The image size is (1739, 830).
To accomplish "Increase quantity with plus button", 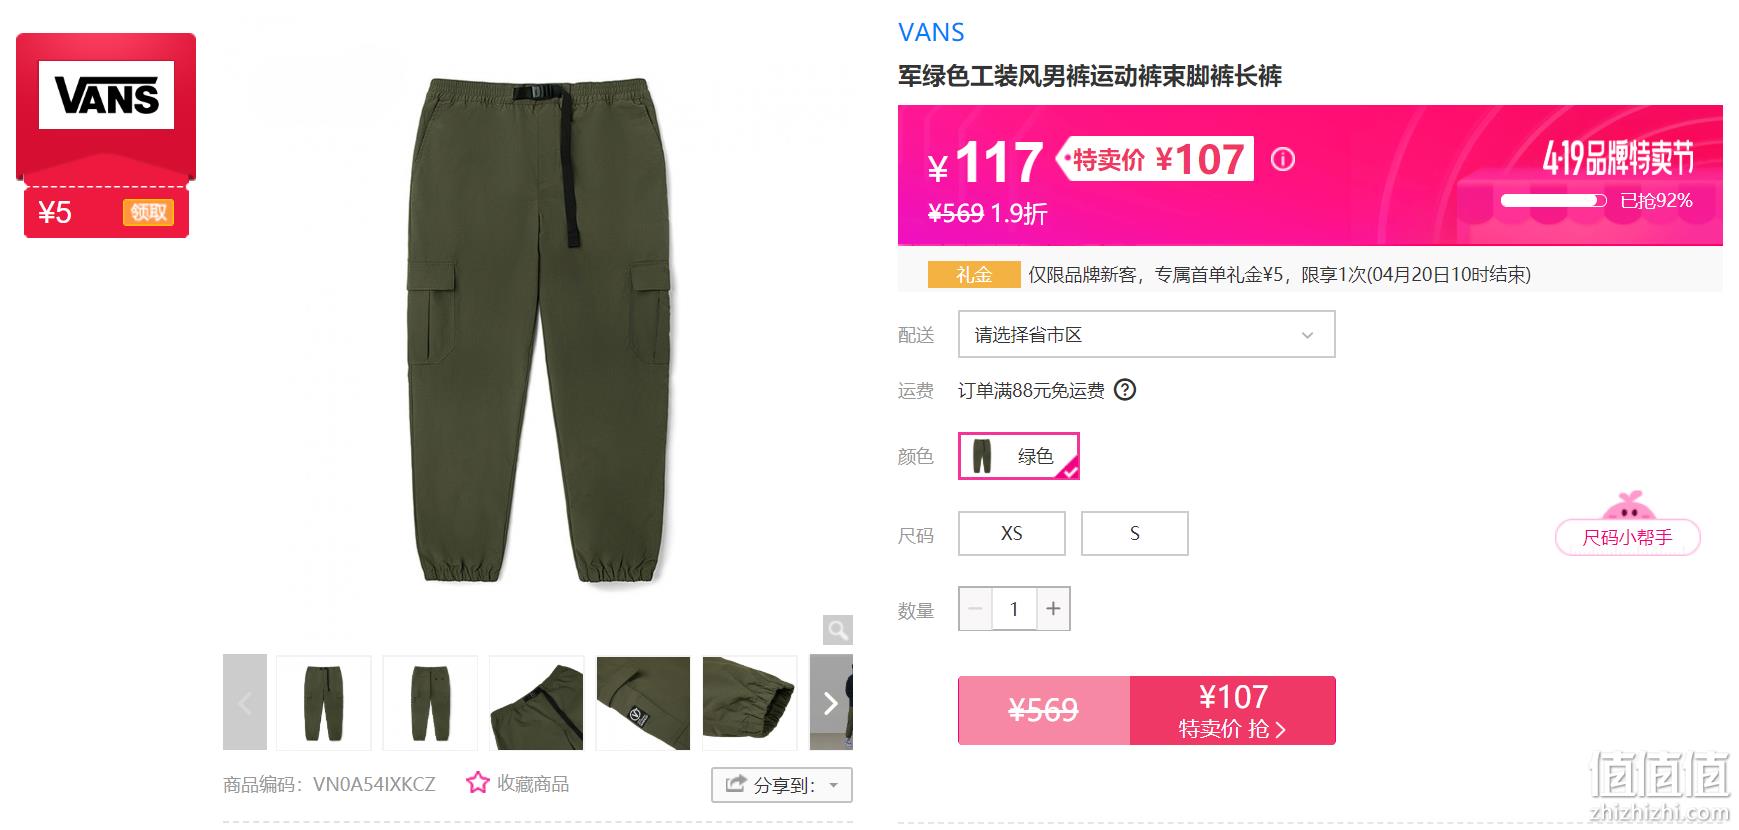I will point(1053,609).
